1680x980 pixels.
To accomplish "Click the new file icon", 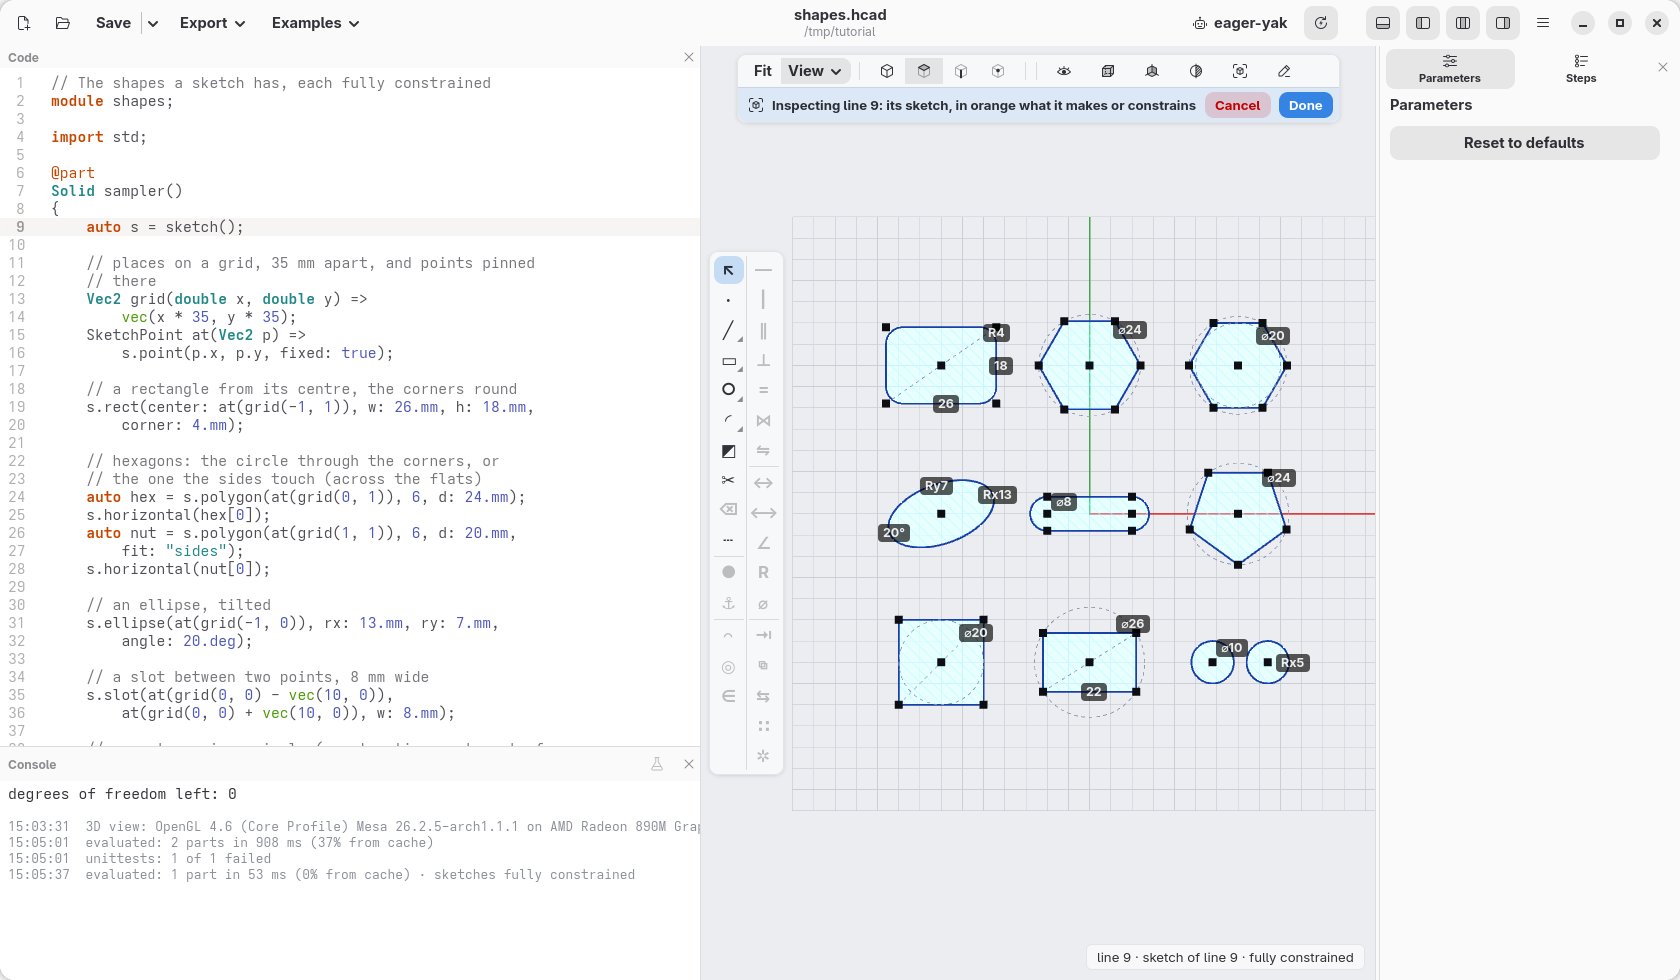I will (x=24, y=23).
